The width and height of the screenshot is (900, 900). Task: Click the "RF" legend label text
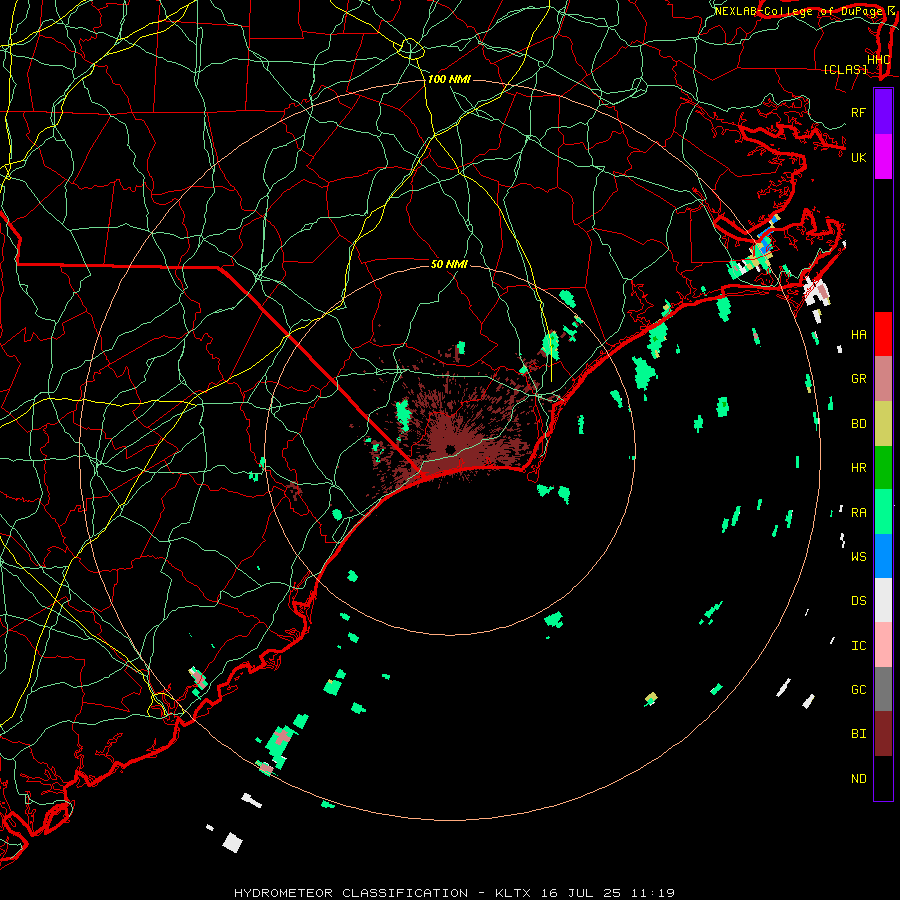pyautogui.click(x=858, y=112)
